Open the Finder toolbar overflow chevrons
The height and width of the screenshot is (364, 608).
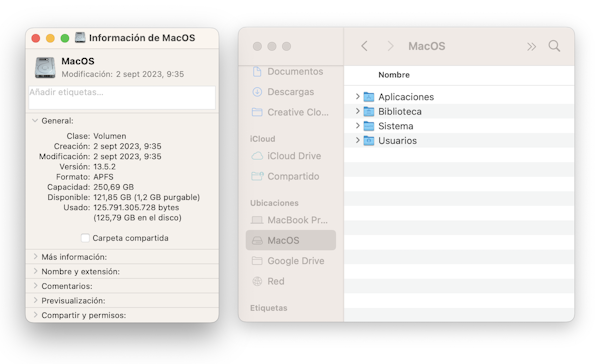(x=532, y=47)
